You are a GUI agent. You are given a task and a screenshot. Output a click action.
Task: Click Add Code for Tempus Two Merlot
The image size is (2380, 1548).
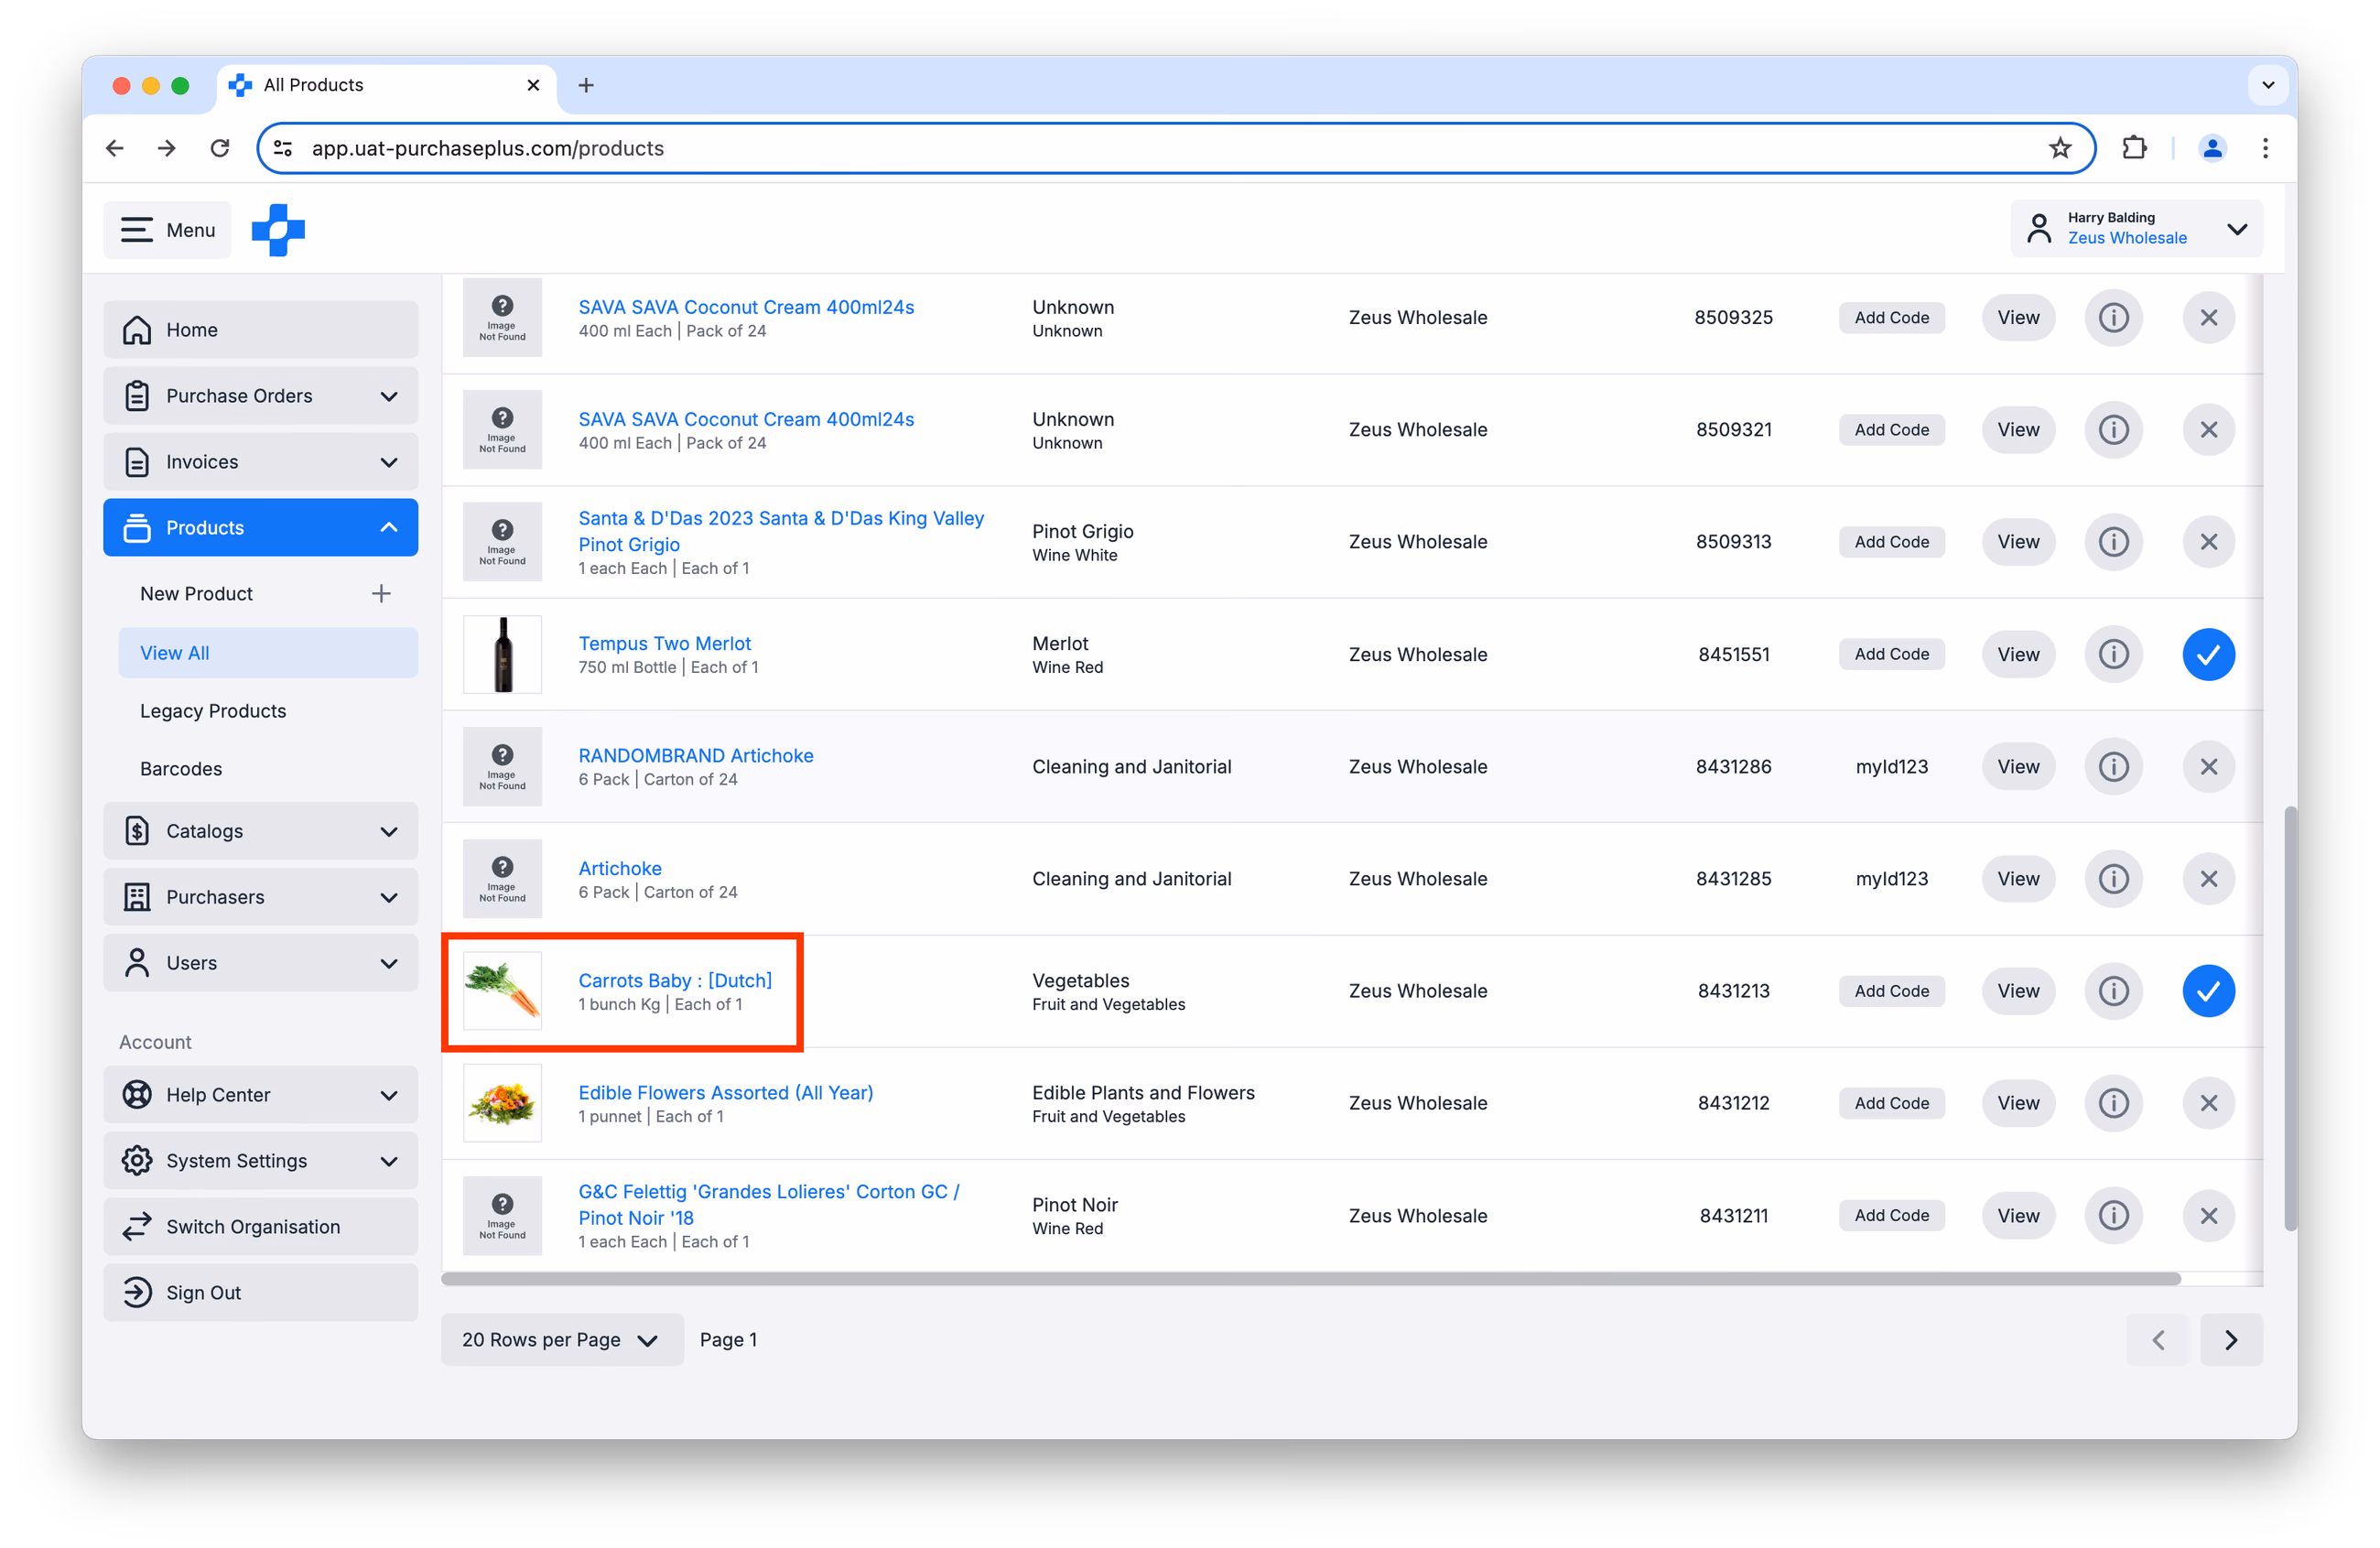coord(1891,654)
